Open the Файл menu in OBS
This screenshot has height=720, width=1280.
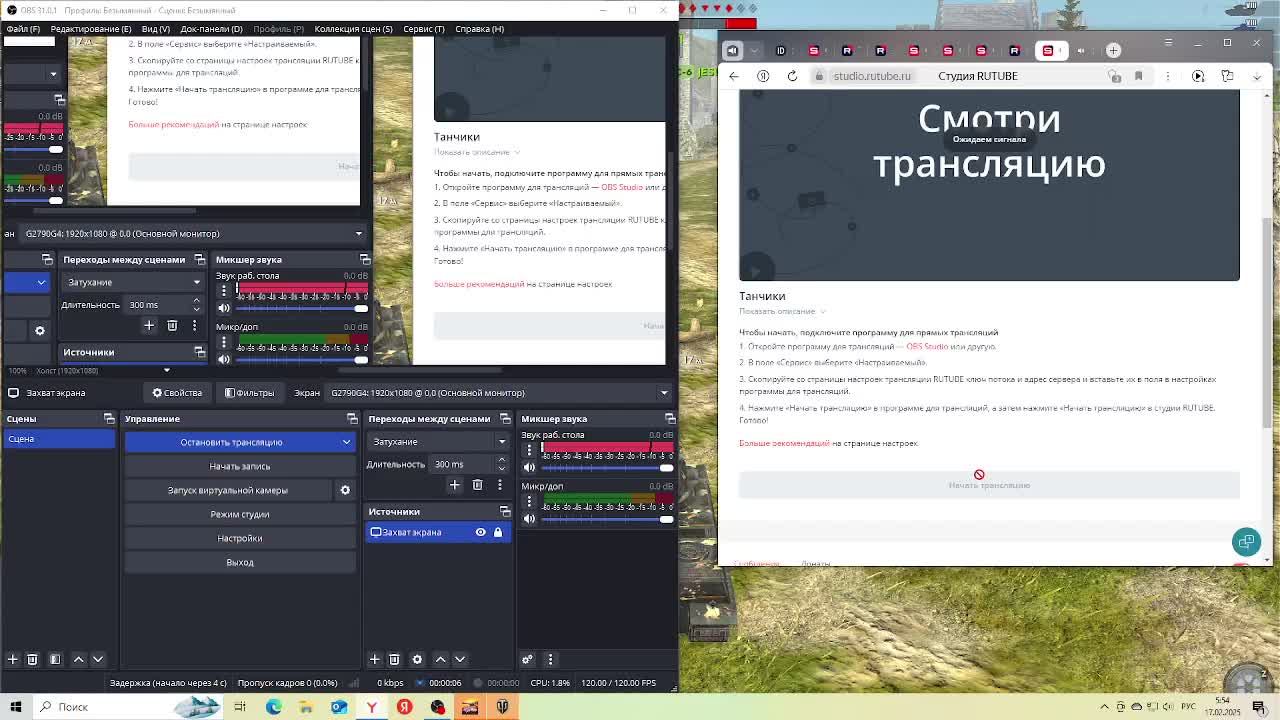click(x=23, y=29)
